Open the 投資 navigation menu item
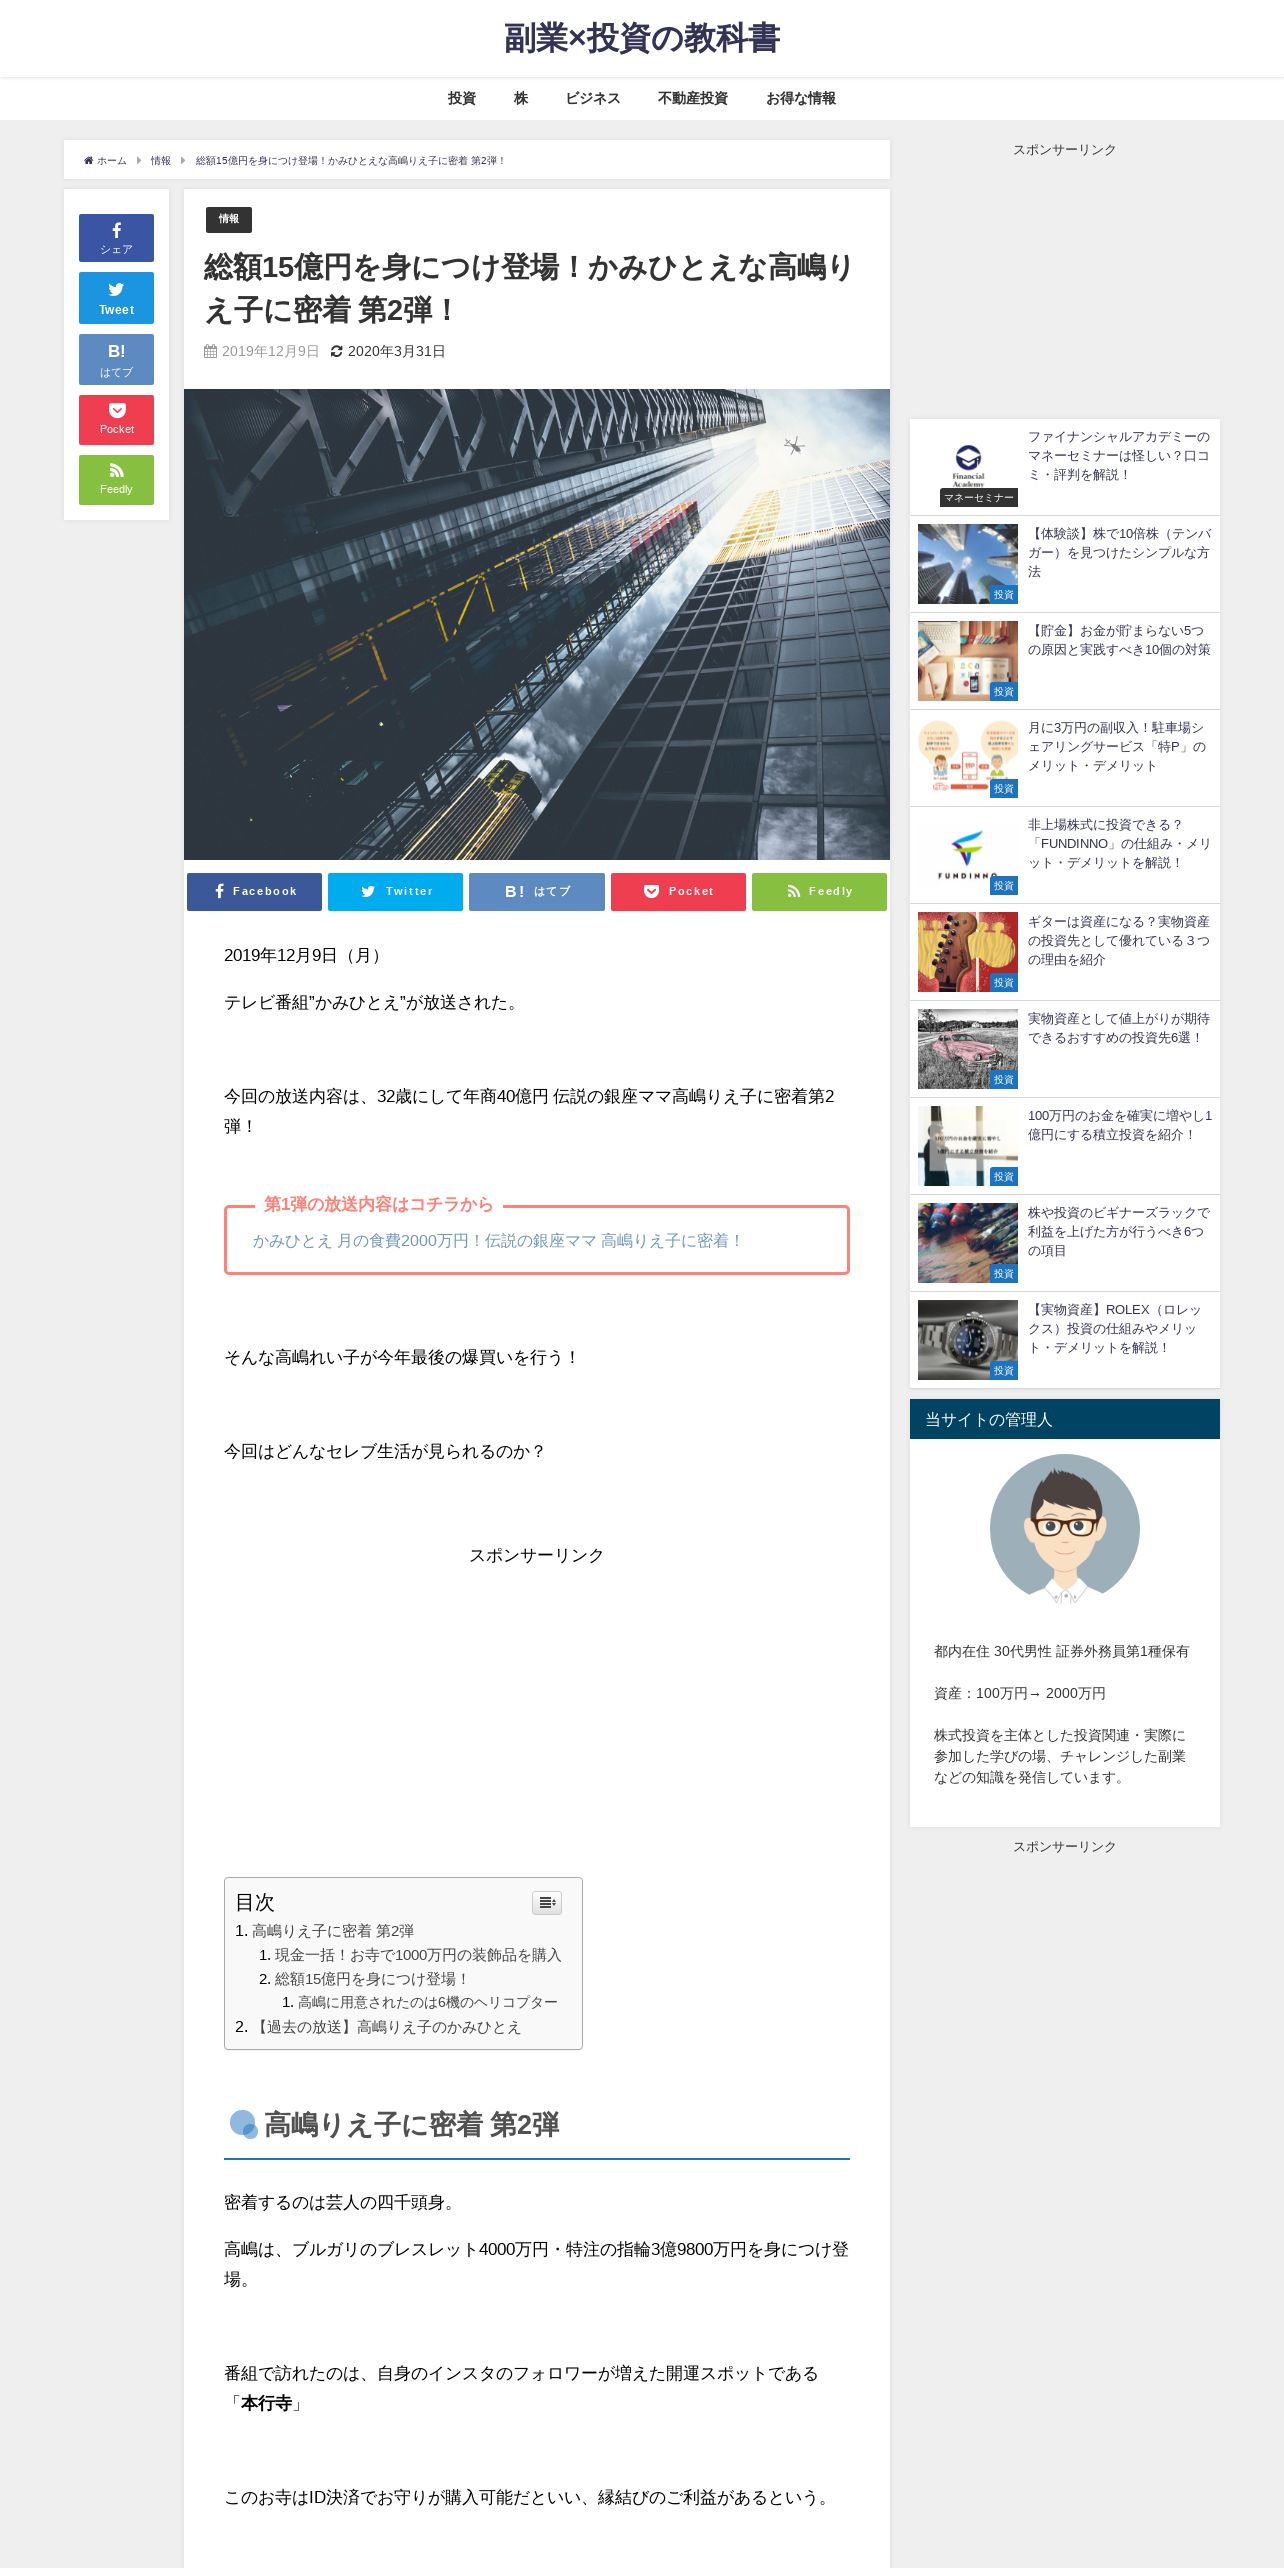Screen dimensions: 1284x2568 (x=461, y=98)
